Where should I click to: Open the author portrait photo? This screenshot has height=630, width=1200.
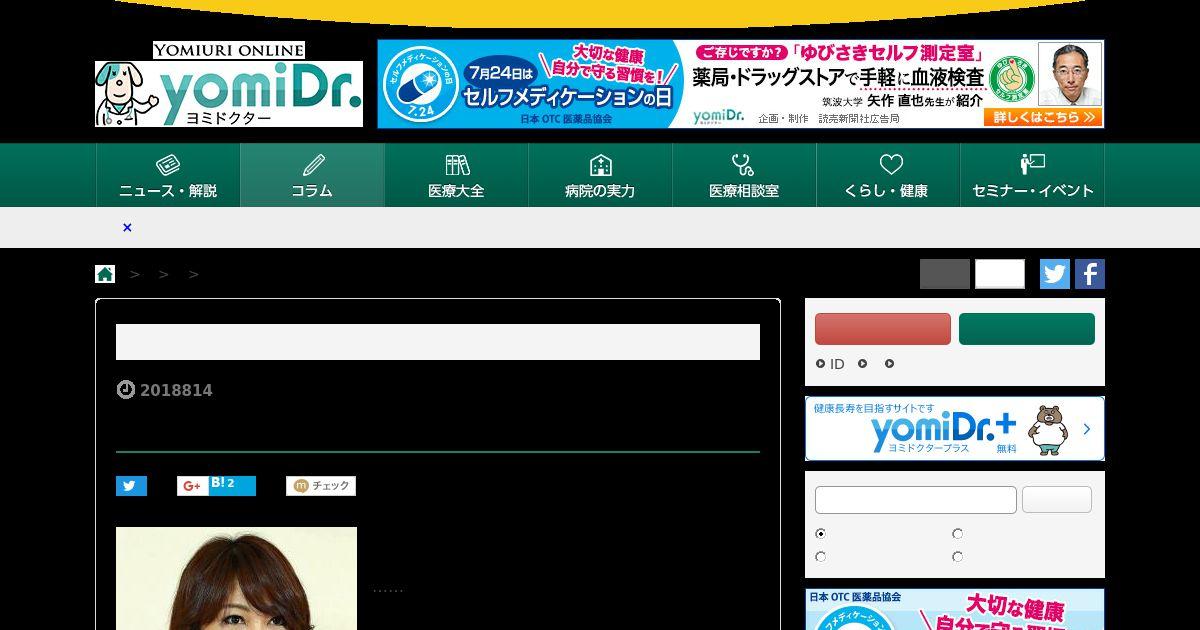[x=236, y=578]
